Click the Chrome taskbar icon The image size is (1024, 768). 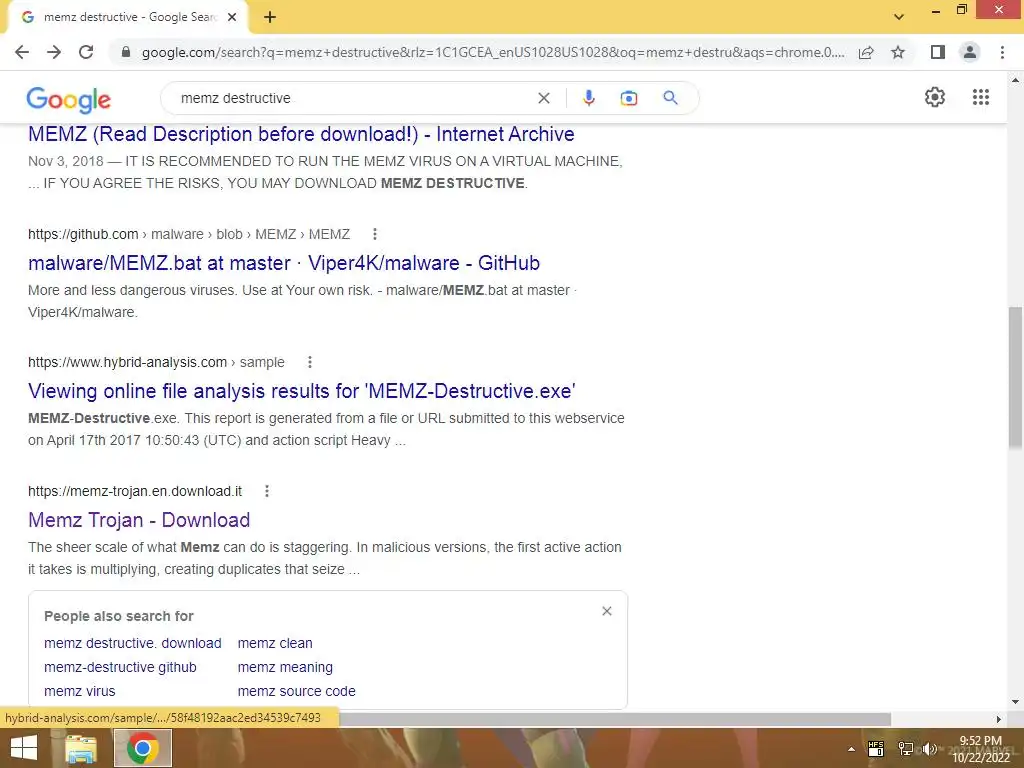pos(143,748)
